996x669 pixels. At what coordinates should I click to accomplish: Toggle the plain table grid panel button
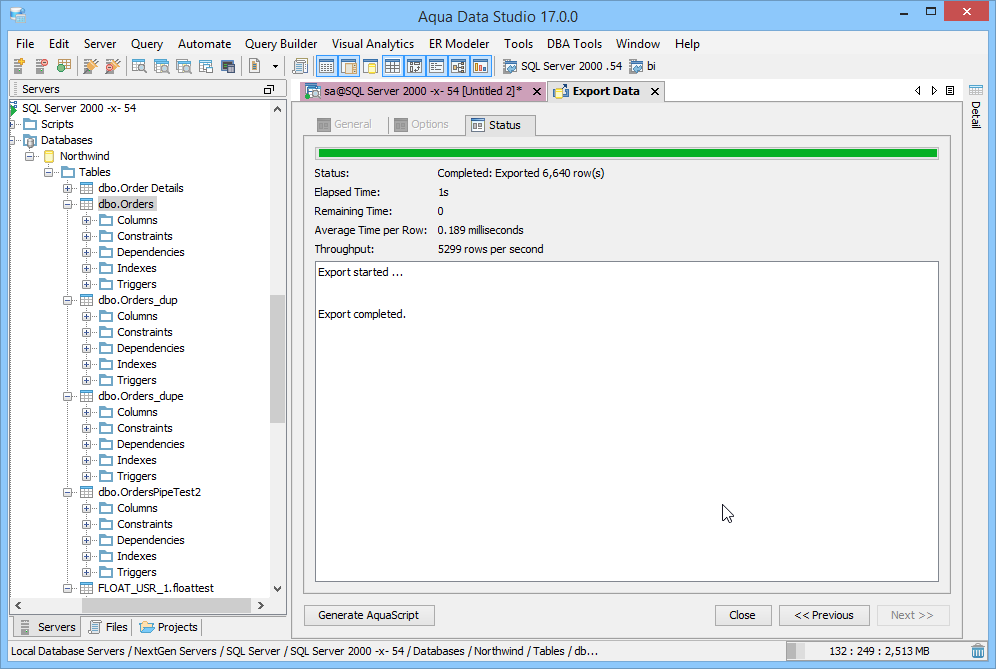coord(393,66)
